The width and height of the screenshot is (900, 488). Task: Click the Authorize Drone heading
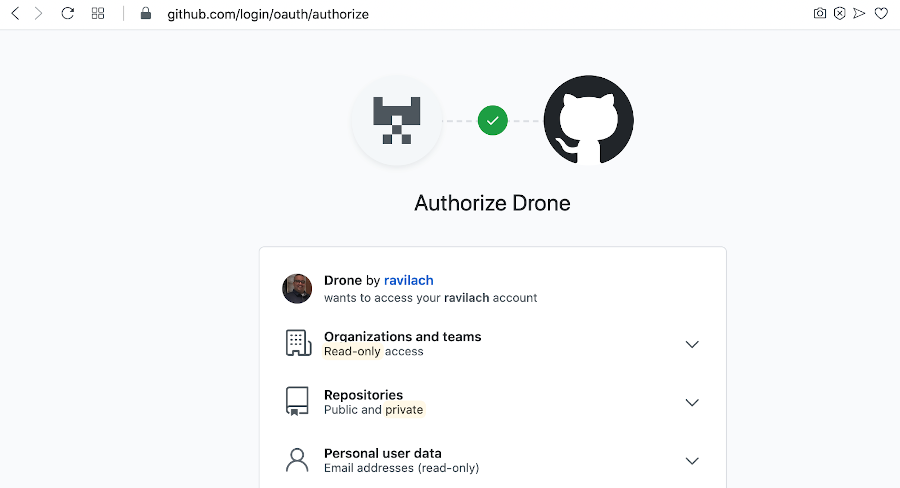coord(492,203)
